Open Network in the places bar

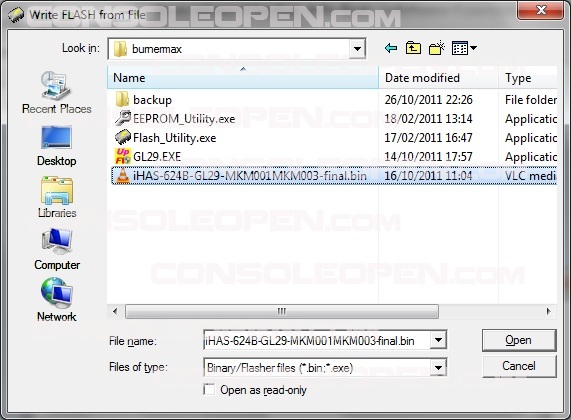click(x=57, y=301)
